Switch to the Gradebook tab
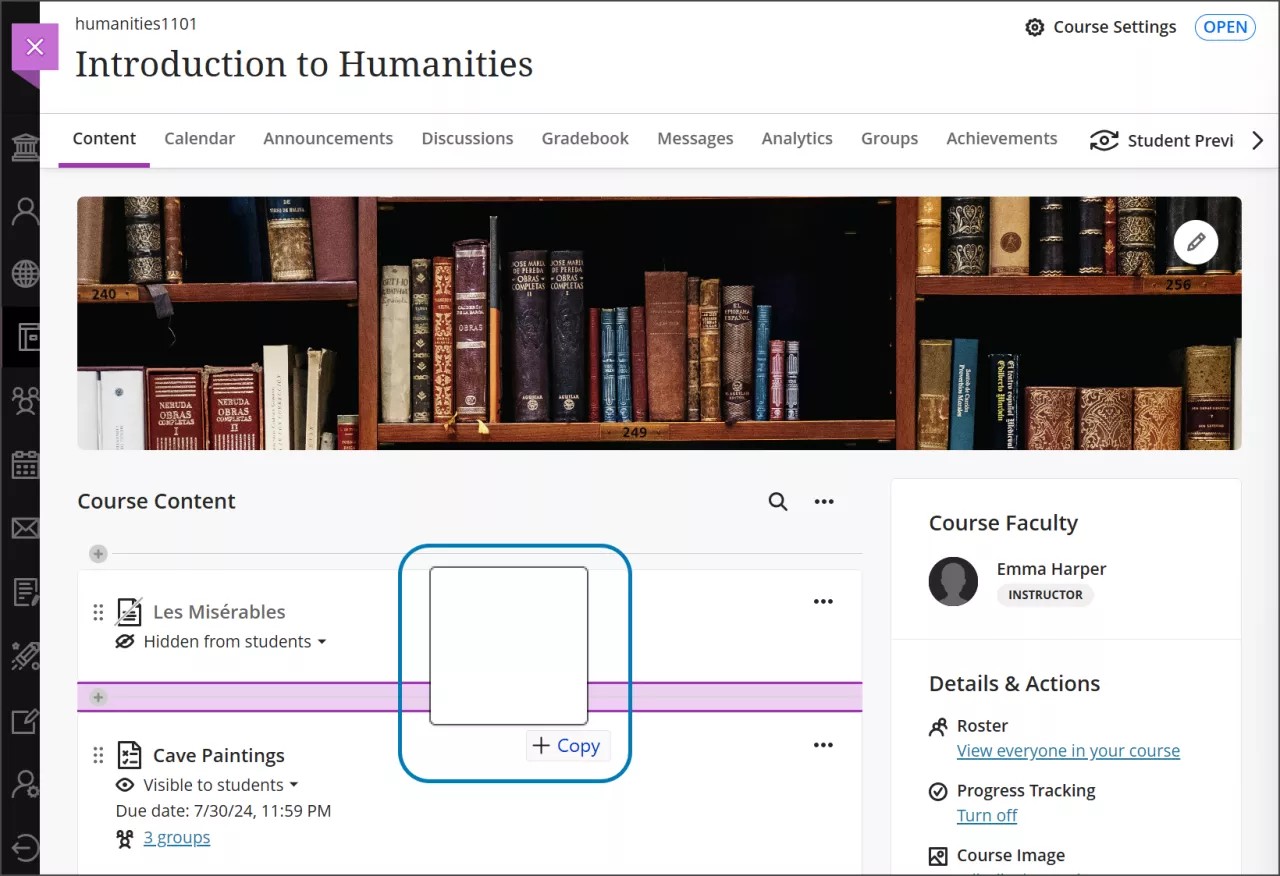Image resolution: width=1280 pixels, height=876 pixels. (585, 139)
